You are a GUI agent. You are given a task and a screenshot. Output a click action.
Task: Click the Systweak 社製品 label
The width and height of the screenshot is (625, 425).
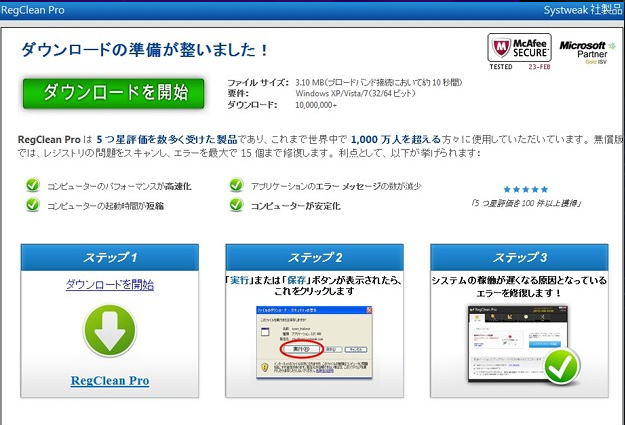(x=582, y=10)
